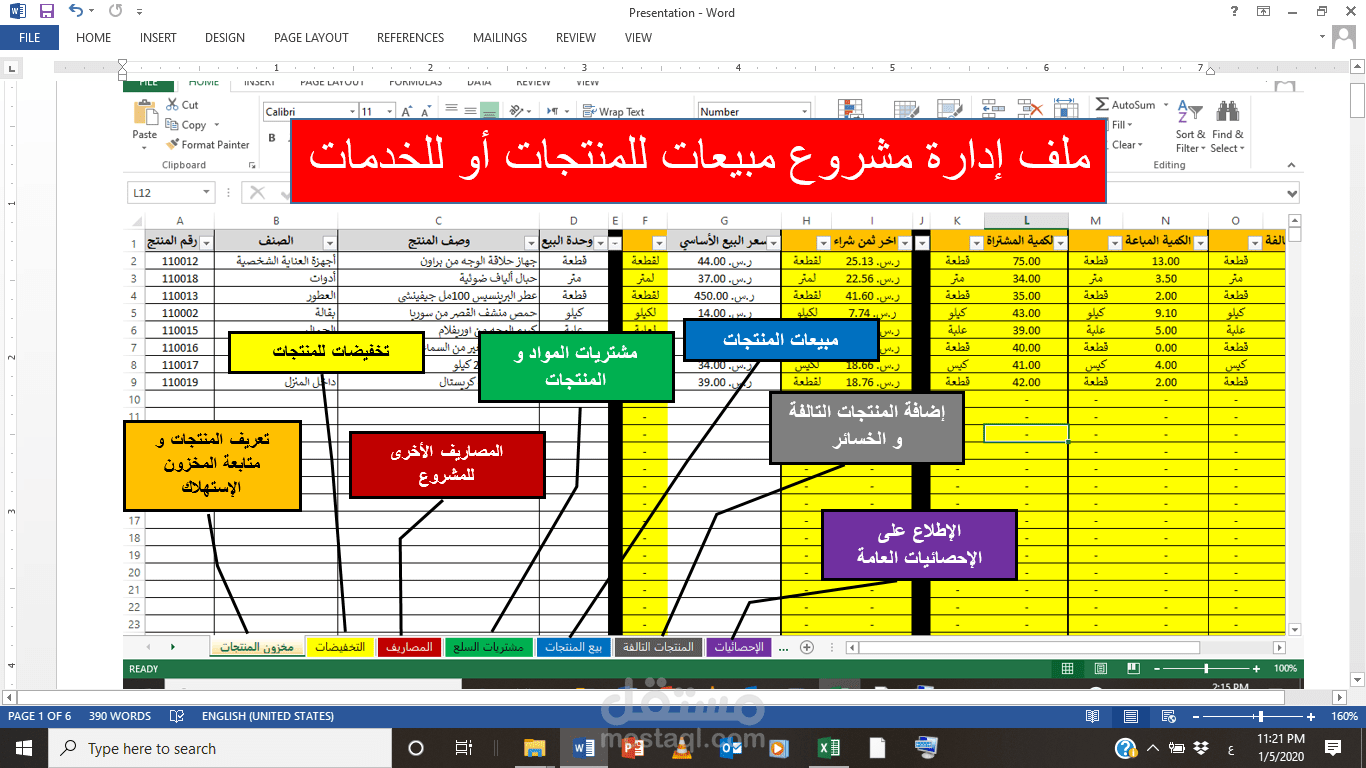Image resolution: width=1366 pixels, height=768 pixels.
Task: Select the المصاريف sheet tab
Action: 408,647
